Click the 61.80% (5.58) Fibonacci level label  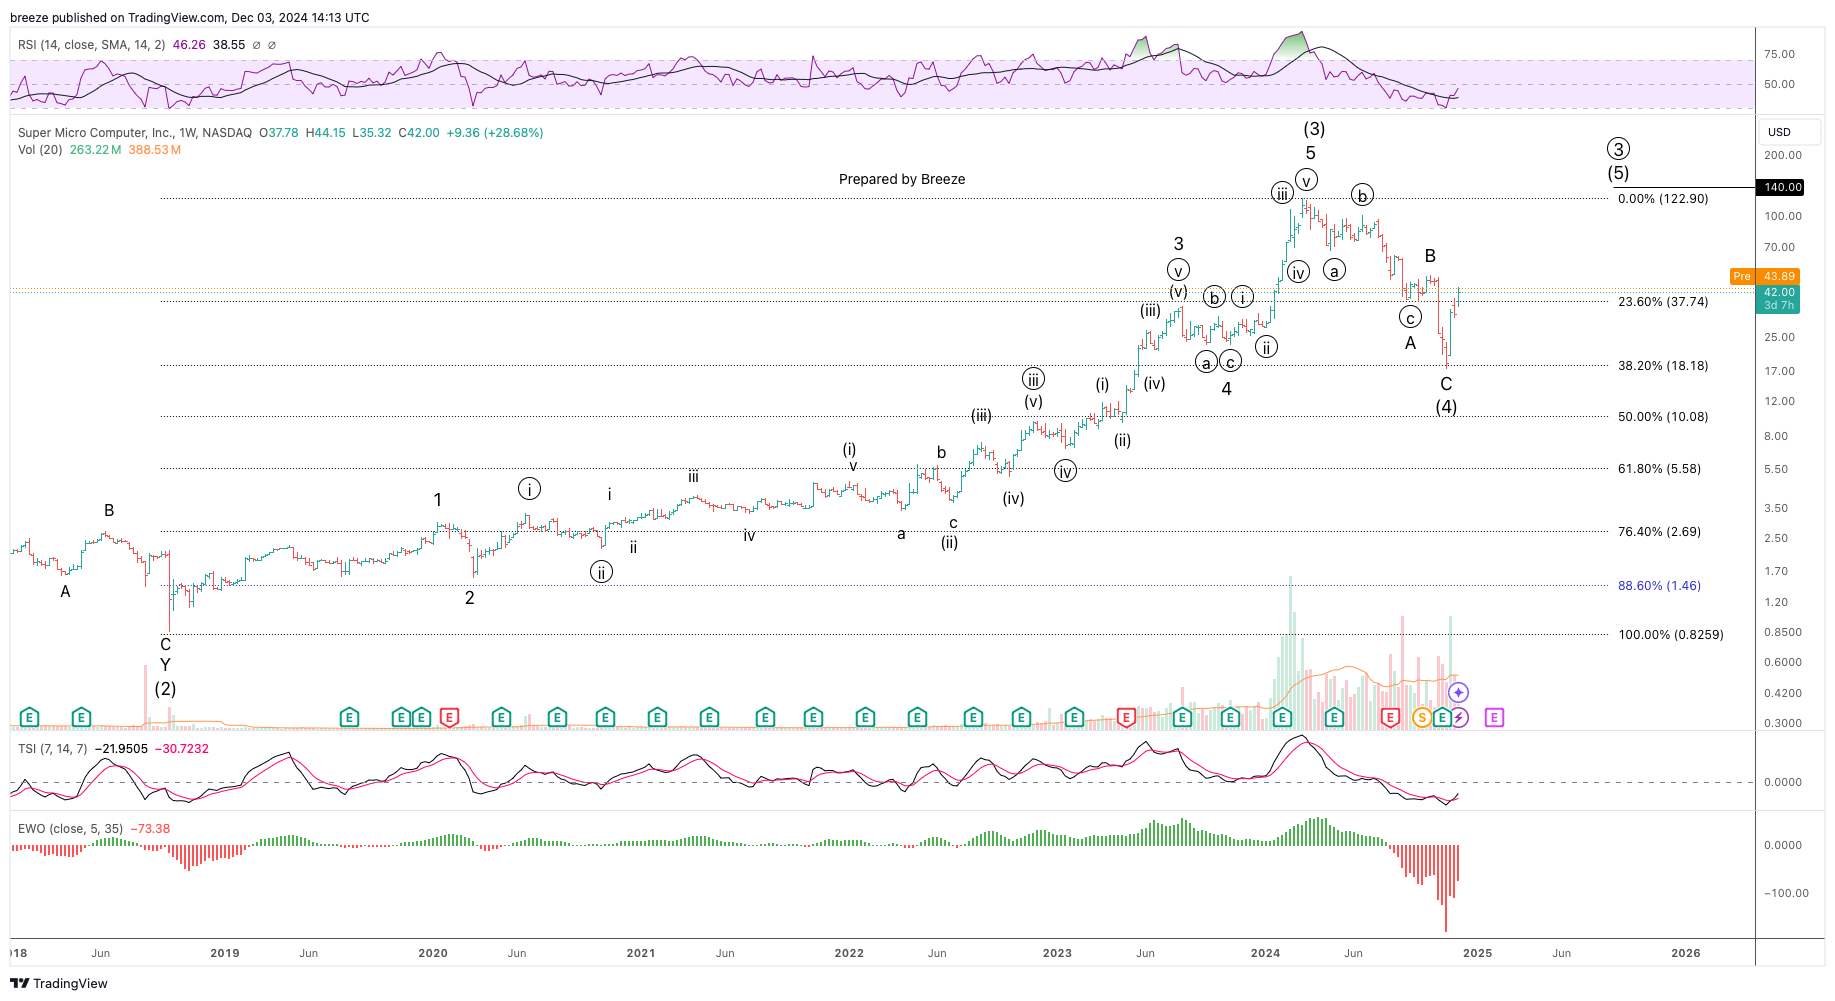coord(1659,469)
